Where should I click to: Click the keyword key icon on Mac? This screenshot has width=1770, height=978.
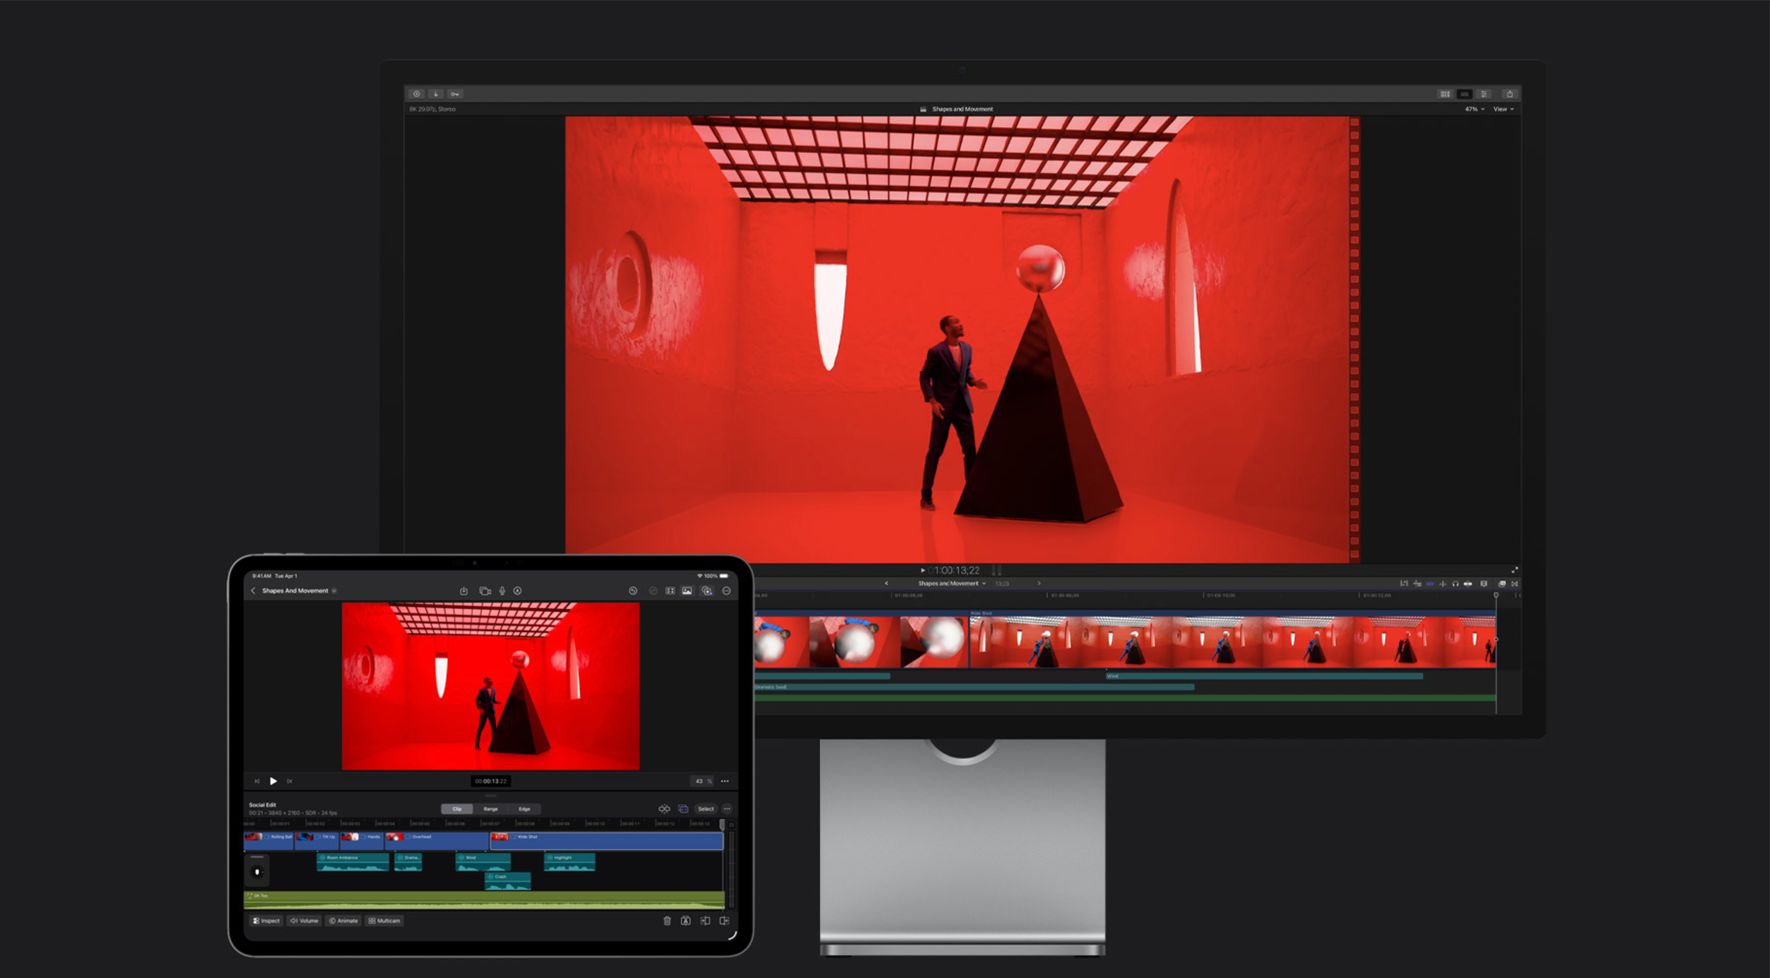tap(455, 94)
